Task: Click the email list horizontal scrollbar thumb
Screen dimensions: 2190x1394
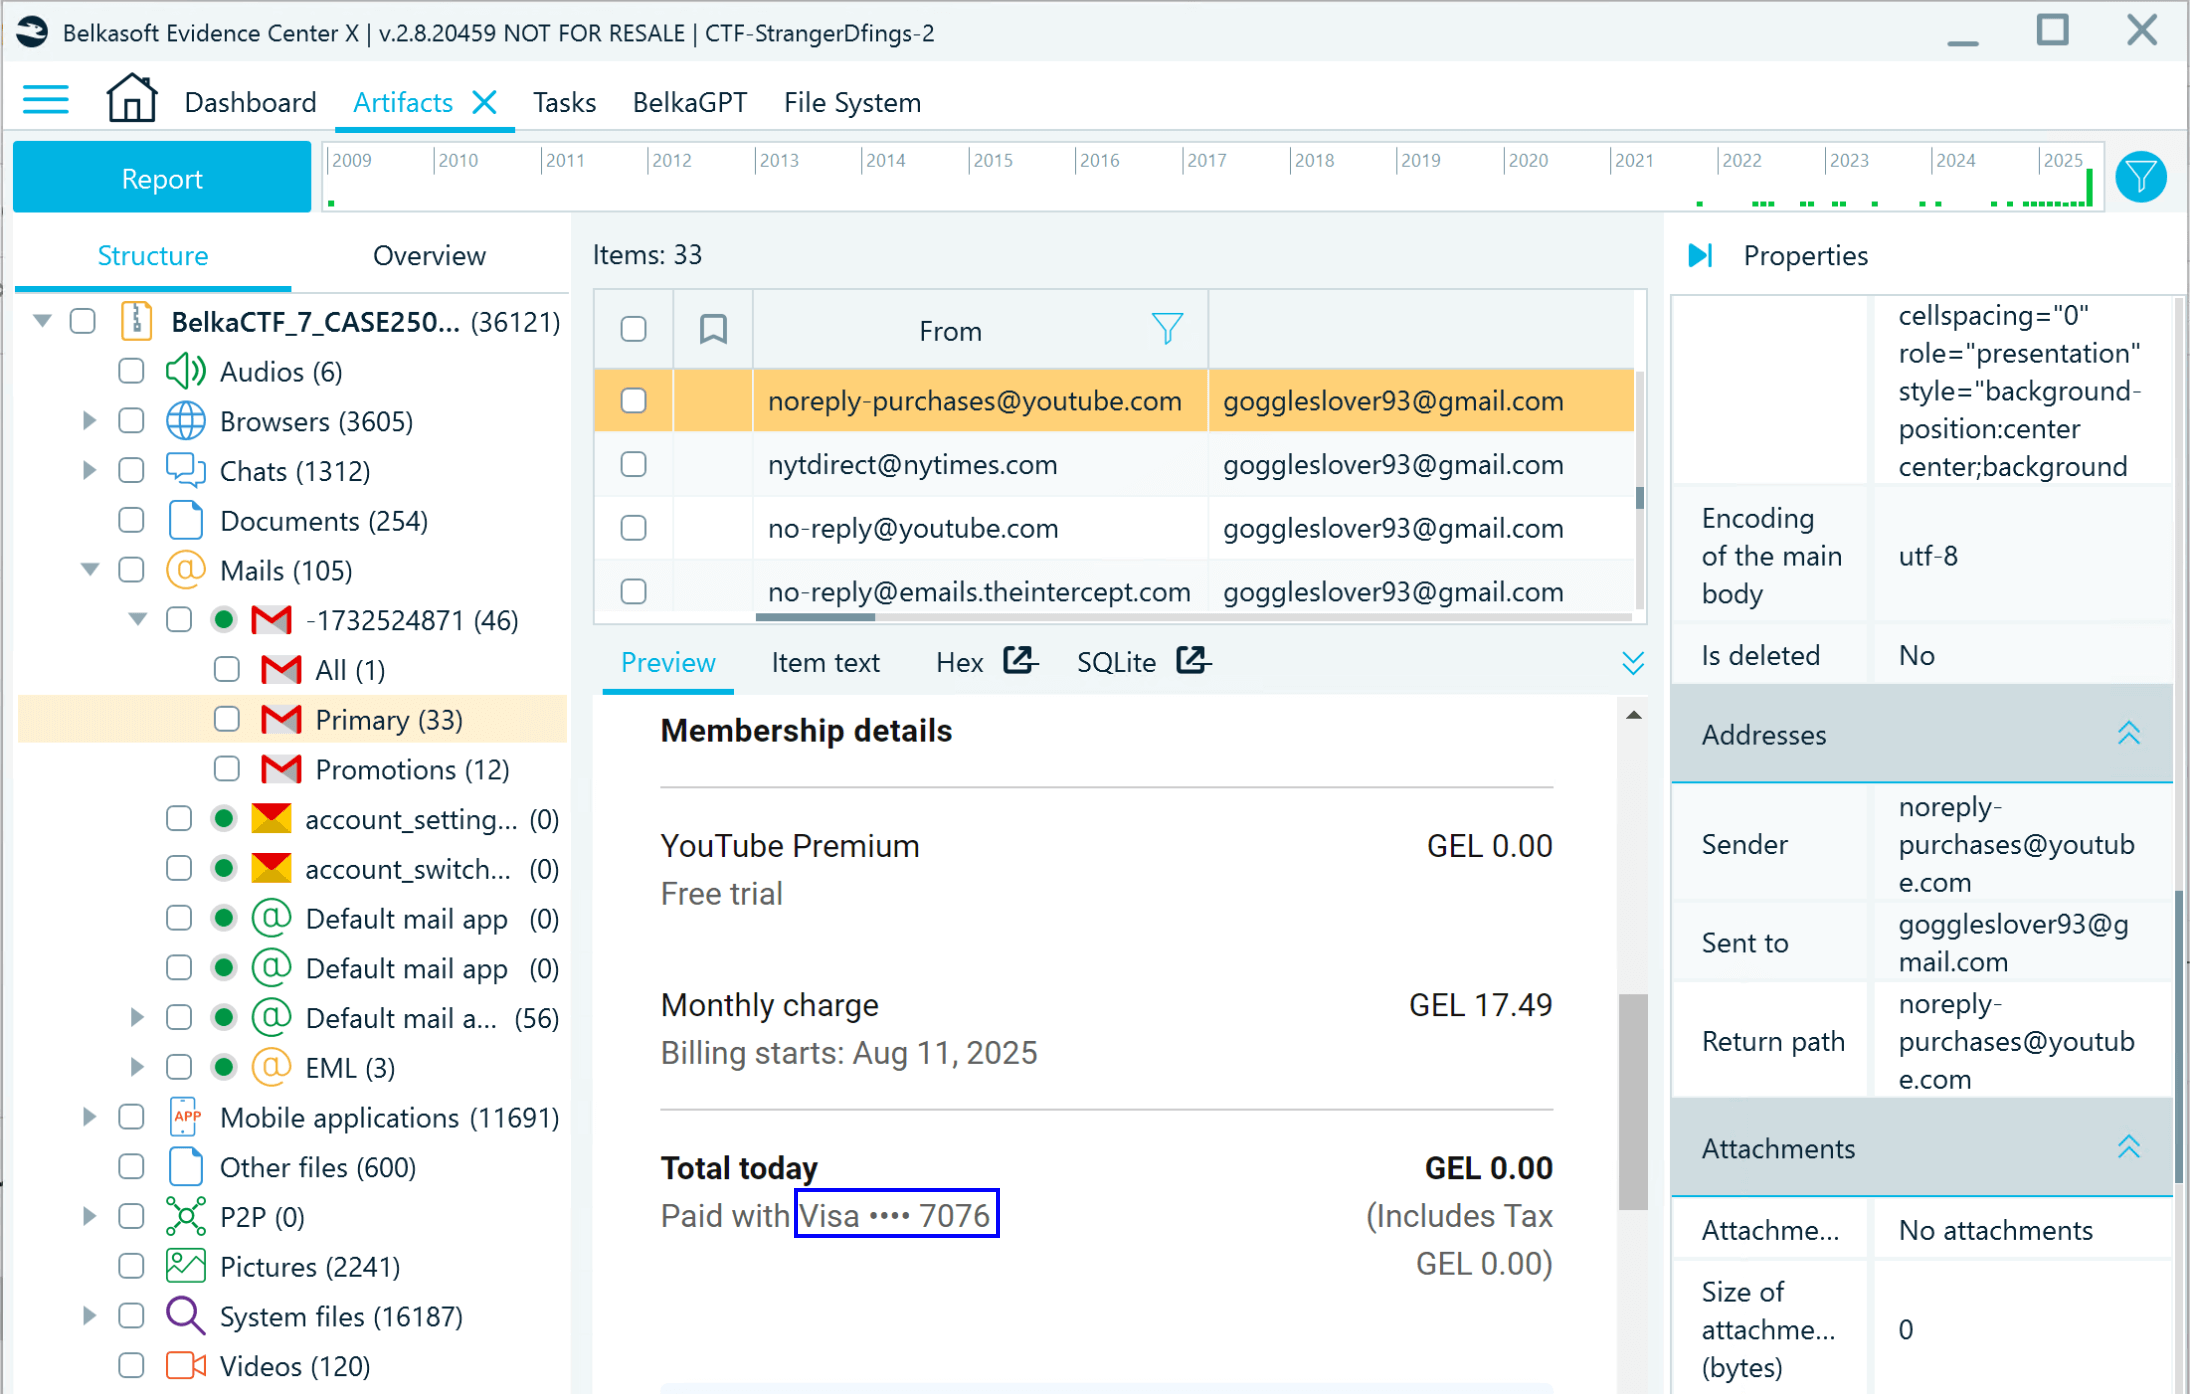Action: 814,616
